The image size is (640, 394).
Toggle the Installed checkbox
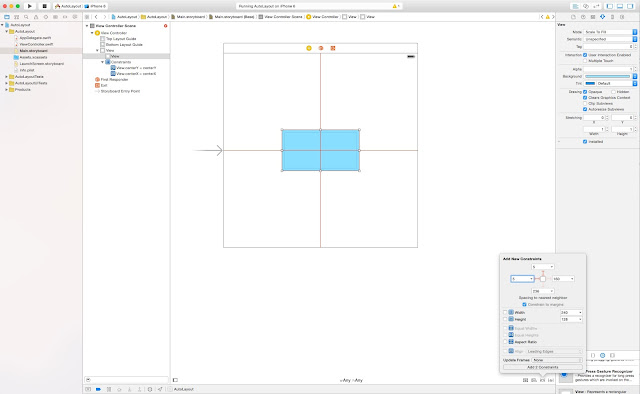(585, 142)
